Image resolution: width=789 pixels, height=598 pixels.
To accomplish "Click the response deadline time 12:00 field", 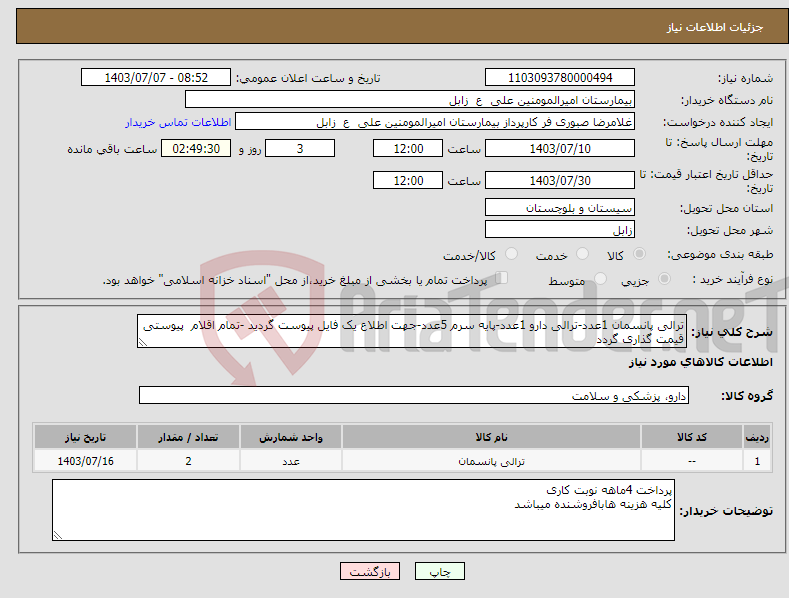I will (x=408, y=148).
